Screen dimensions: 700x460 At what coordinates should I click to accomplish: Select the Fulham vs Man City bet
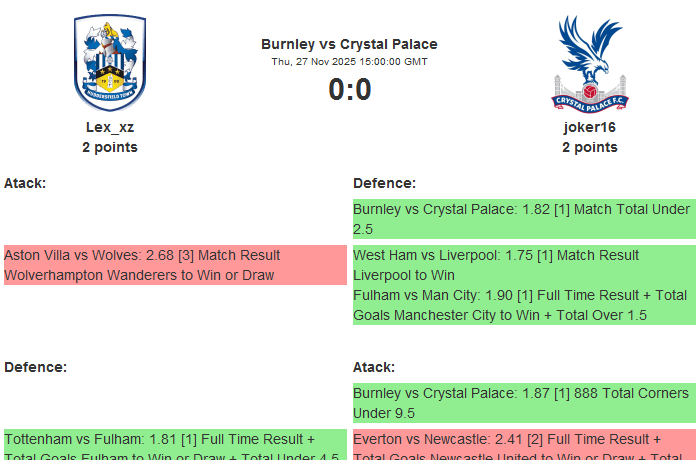pyautogui.click(x=523, y=305)
